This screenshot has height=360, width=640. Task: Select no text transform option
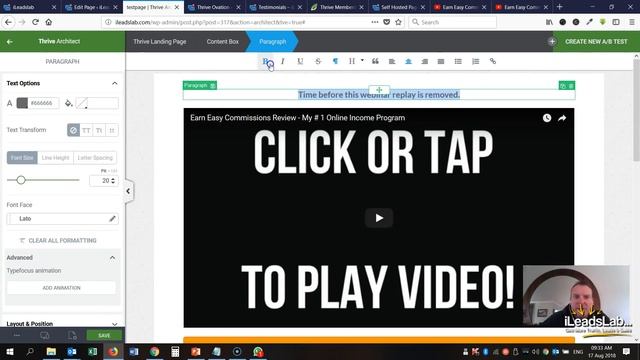(x=73, y=130)
